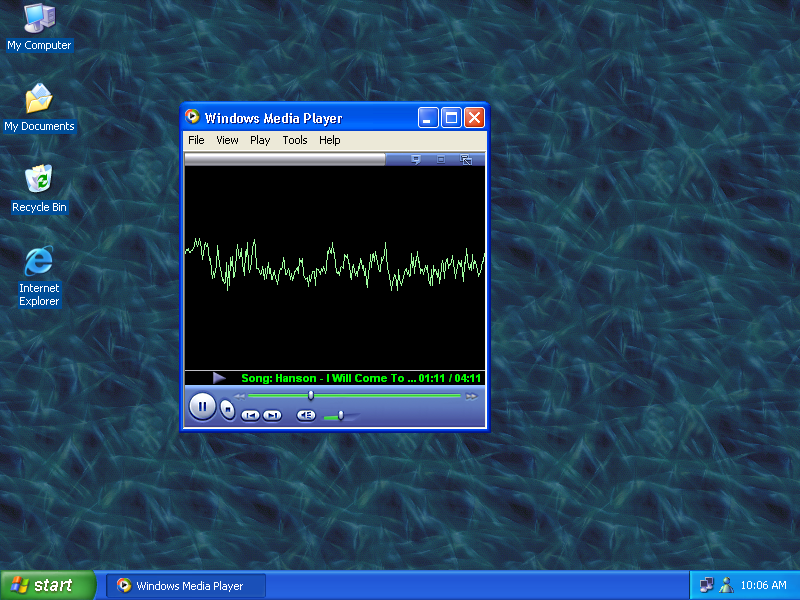Open the File menu
The image size is (800, 600).
coord(196,140)
